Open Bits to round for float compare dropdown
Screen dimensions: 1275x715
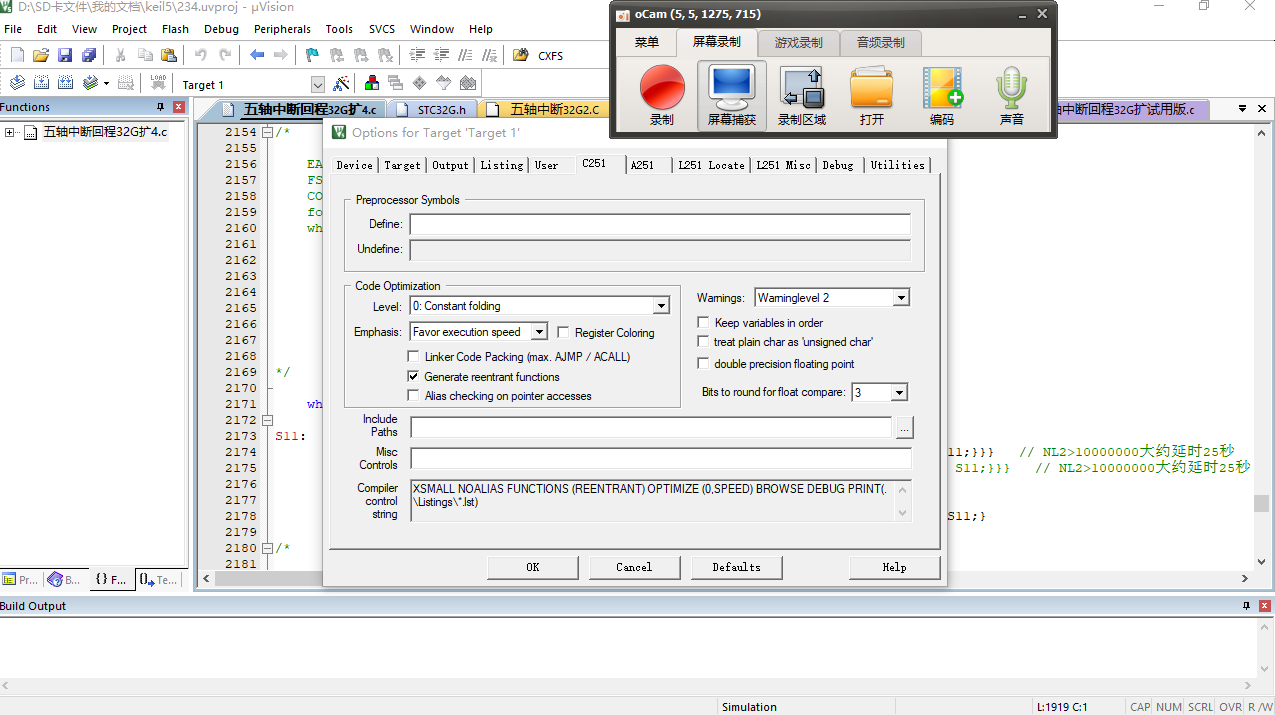(899, 393)
